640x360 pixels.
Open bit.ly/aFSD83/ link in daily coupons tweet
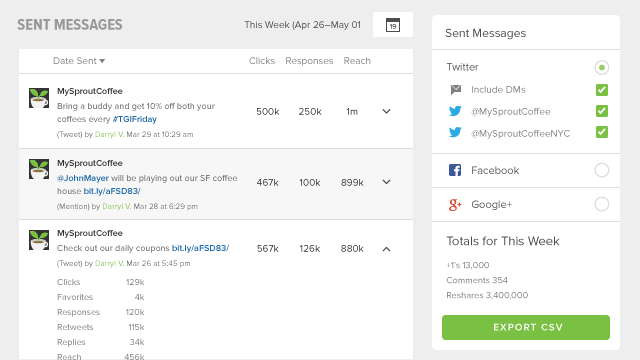200,248
